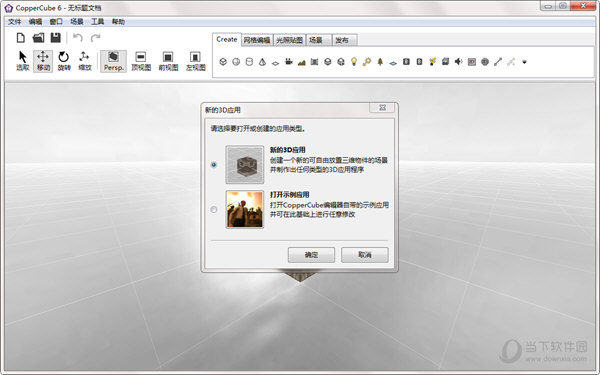
Task: Click the example application thumbnail image
Action: click(245, 209)
